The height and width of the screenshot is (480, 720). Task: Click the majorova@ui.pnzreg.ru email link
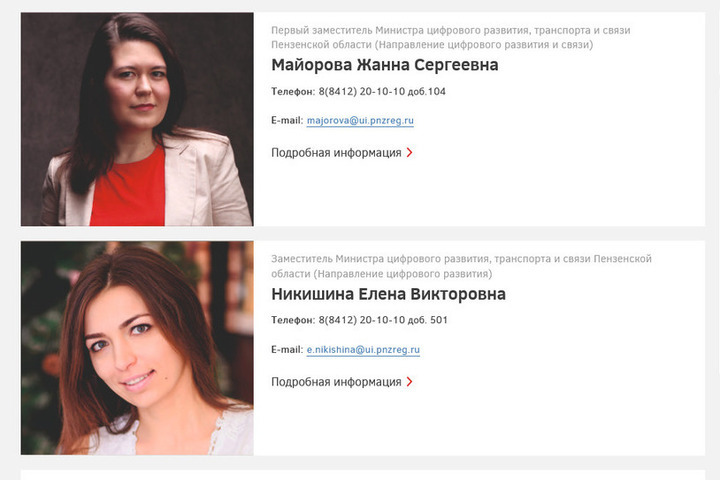[360, 120]
